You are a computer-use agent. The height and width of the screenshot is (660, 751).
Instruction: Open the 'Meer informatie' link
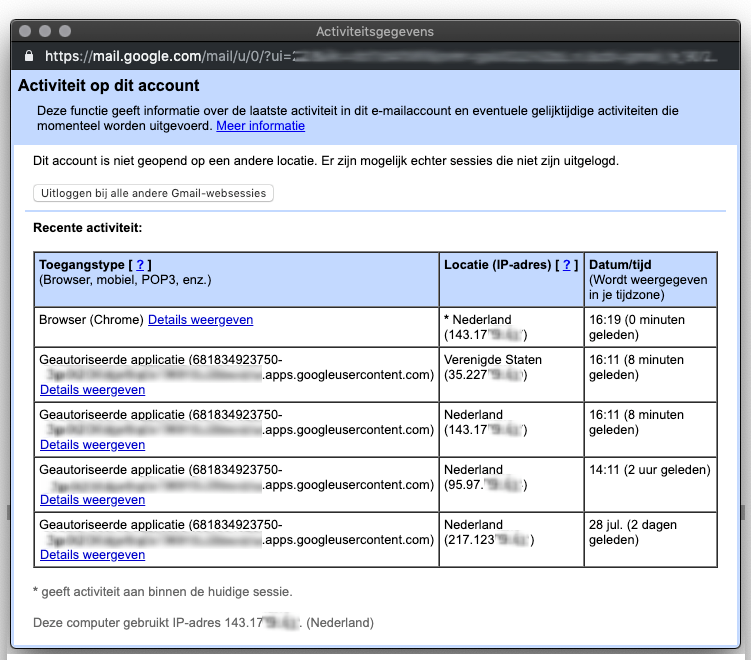click(260, 126)
